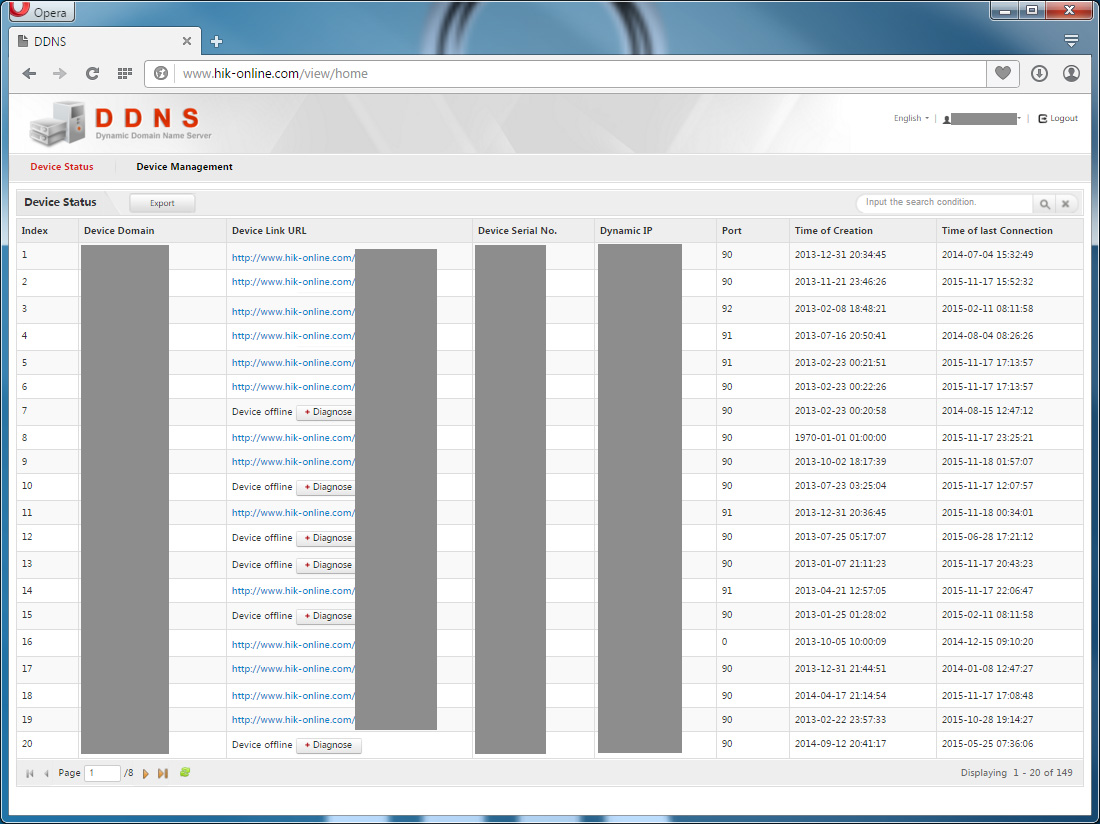Sort by the Time of Creation column header

[x=863, y=231]
